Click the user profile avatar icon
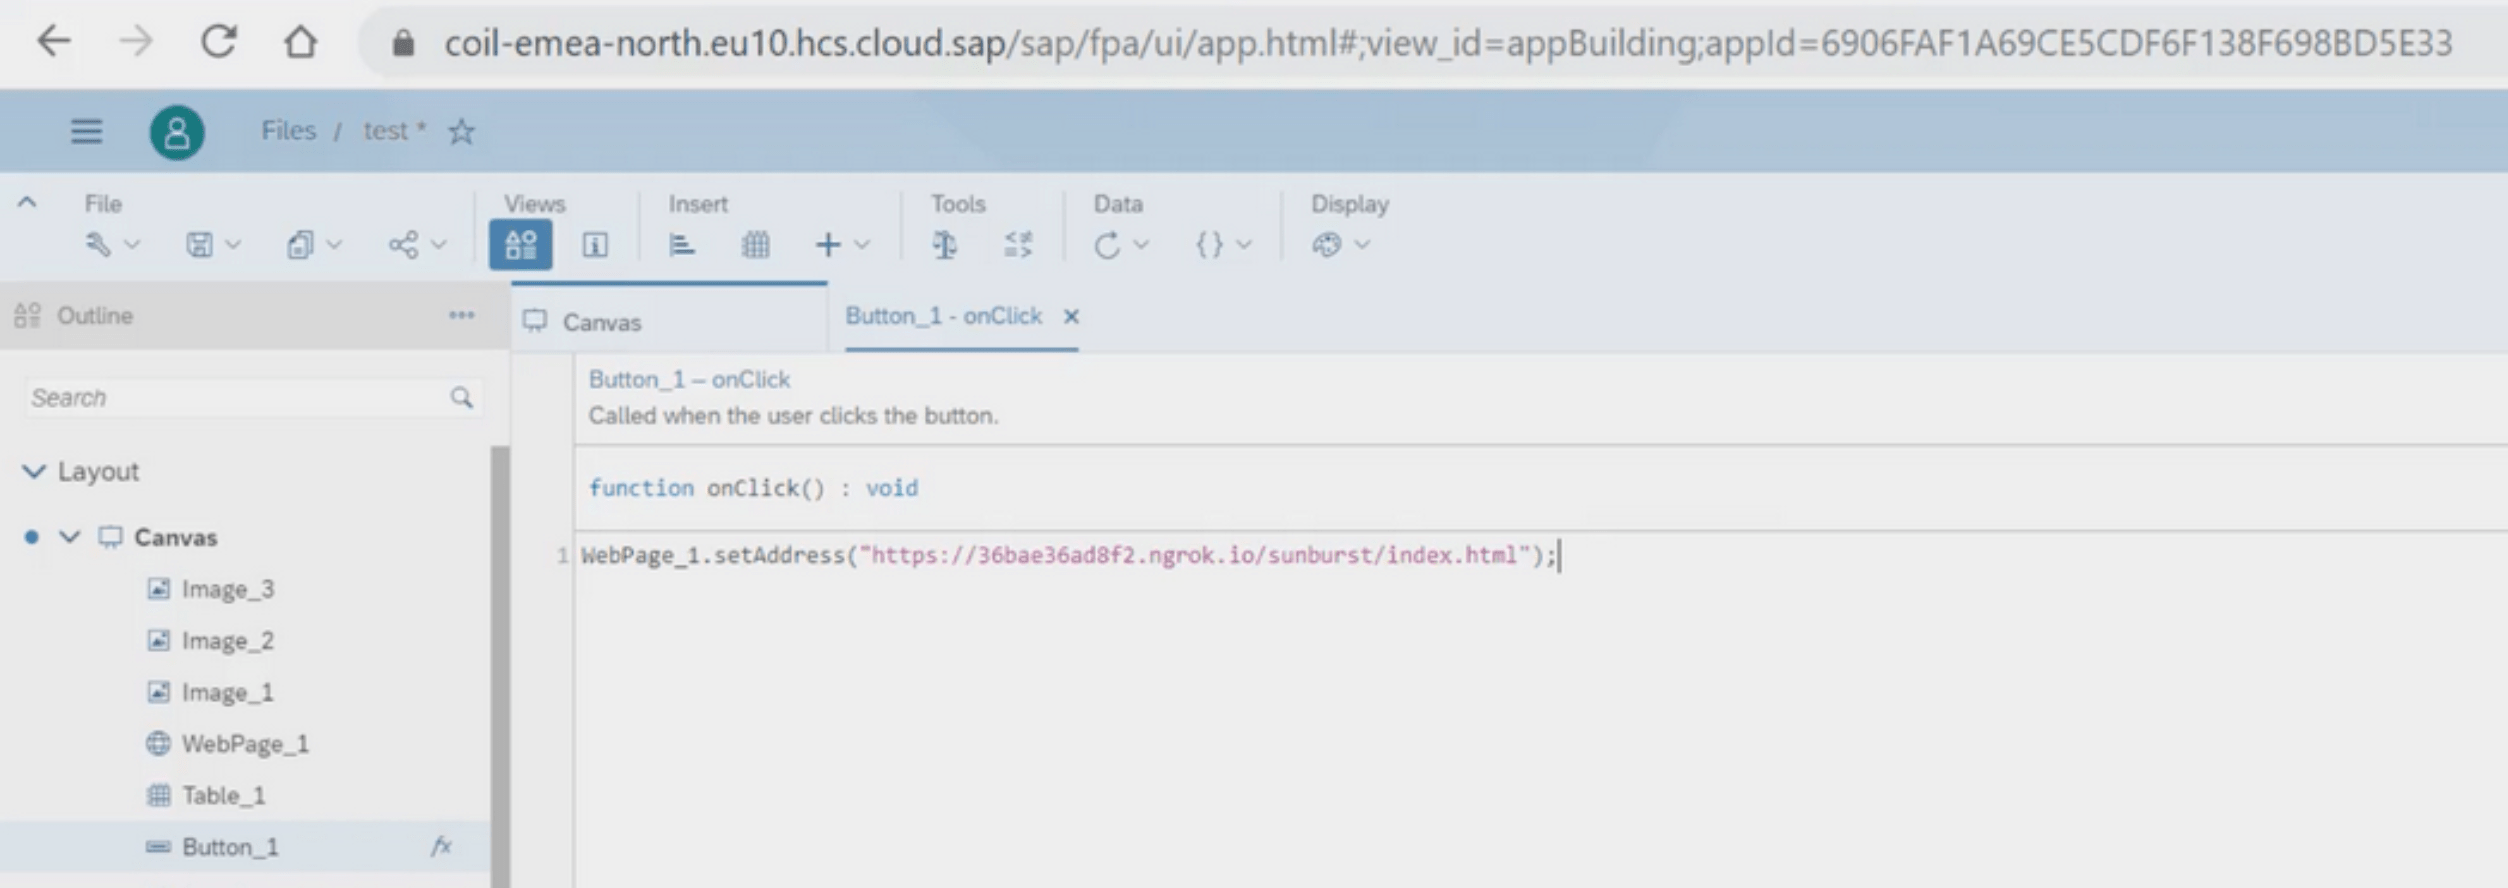This screenshot has height=888, width=2508. tap(177, 132)
